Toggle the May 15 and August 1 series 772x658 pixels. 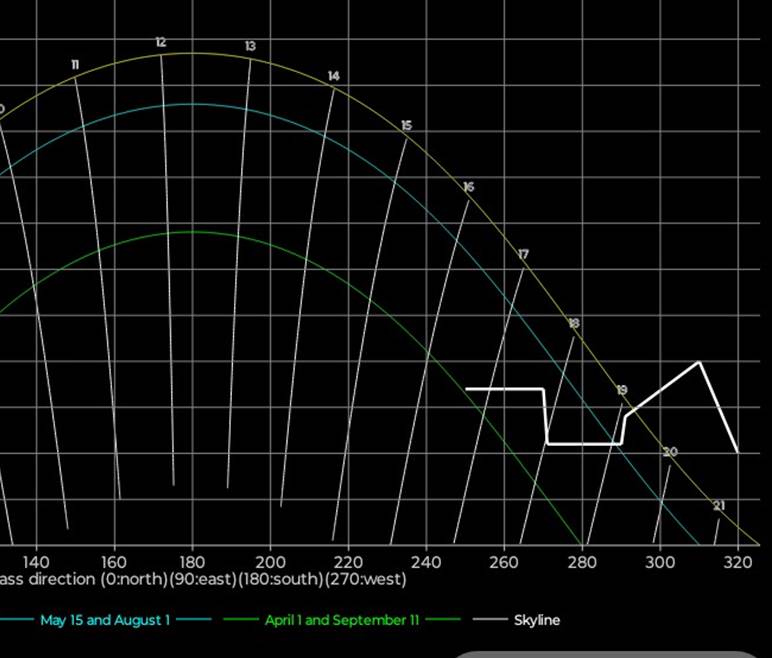[105, 620]
